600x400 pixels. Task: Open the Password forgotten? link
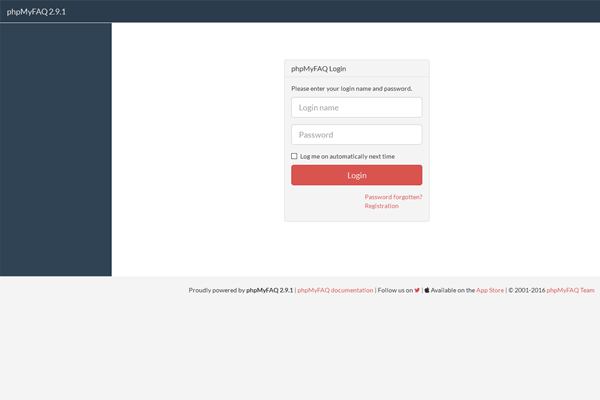(x=393, y=197)
